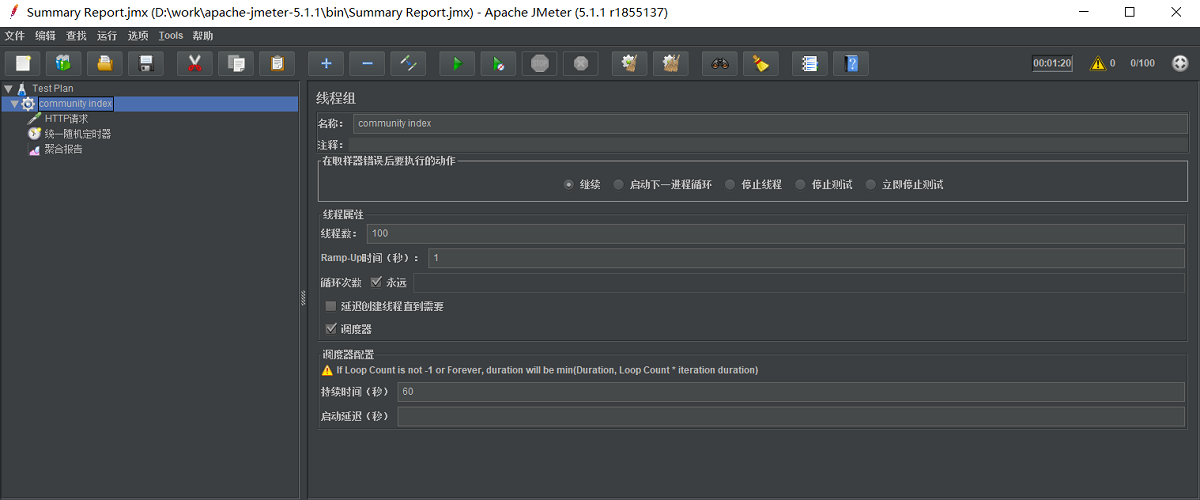This screenshot has width=1200, height=500.
Task: Click the 注释 comments field
Action: [769, 145]
